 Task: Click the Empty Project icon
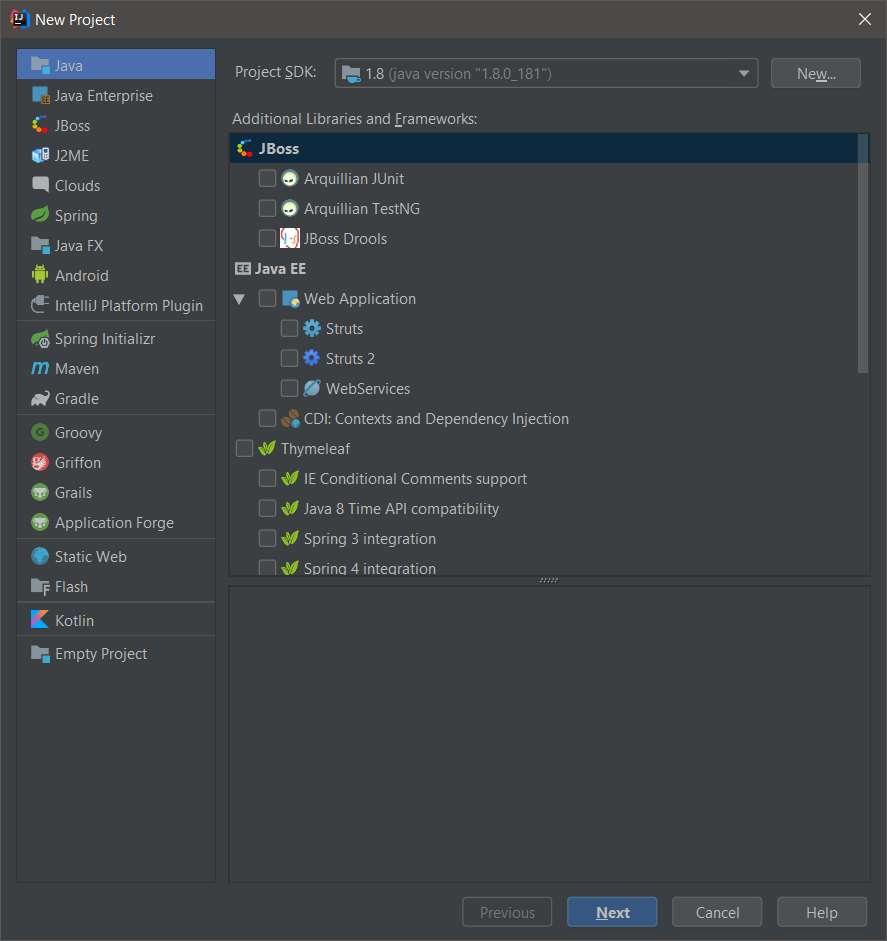pyautogui.click(x=40, y=653)
